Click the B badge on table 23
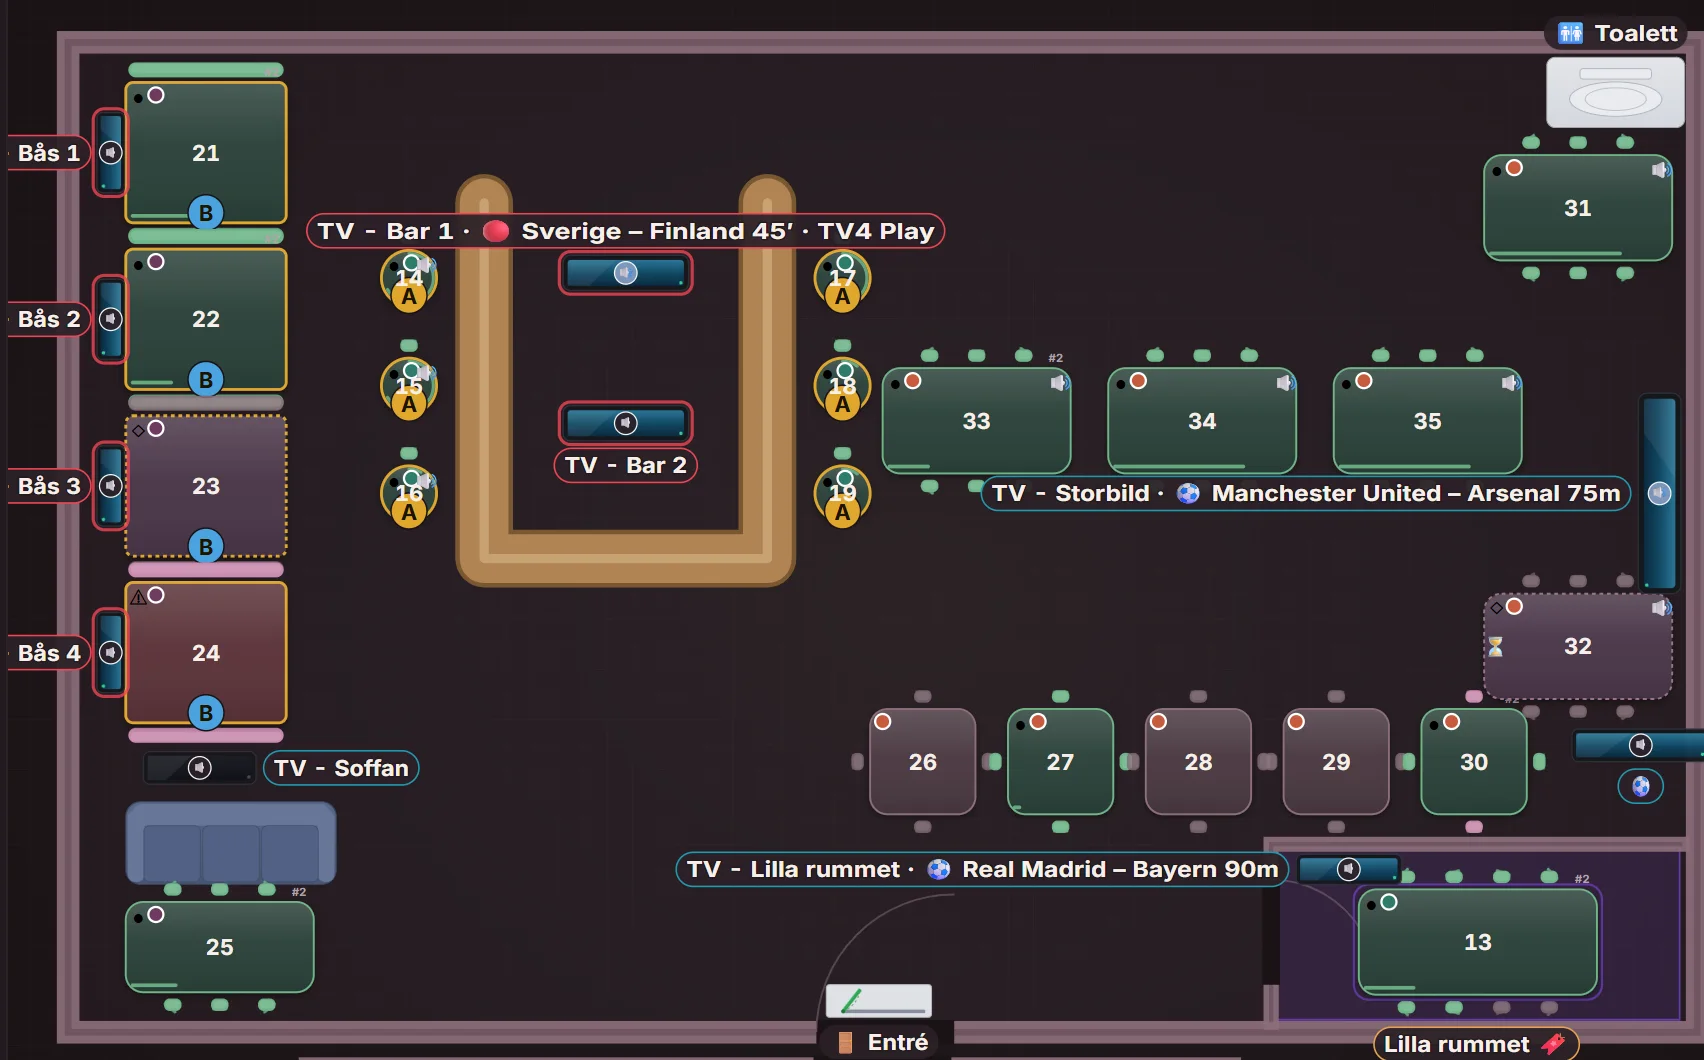 pyautogui.click(x=206, y=546)
